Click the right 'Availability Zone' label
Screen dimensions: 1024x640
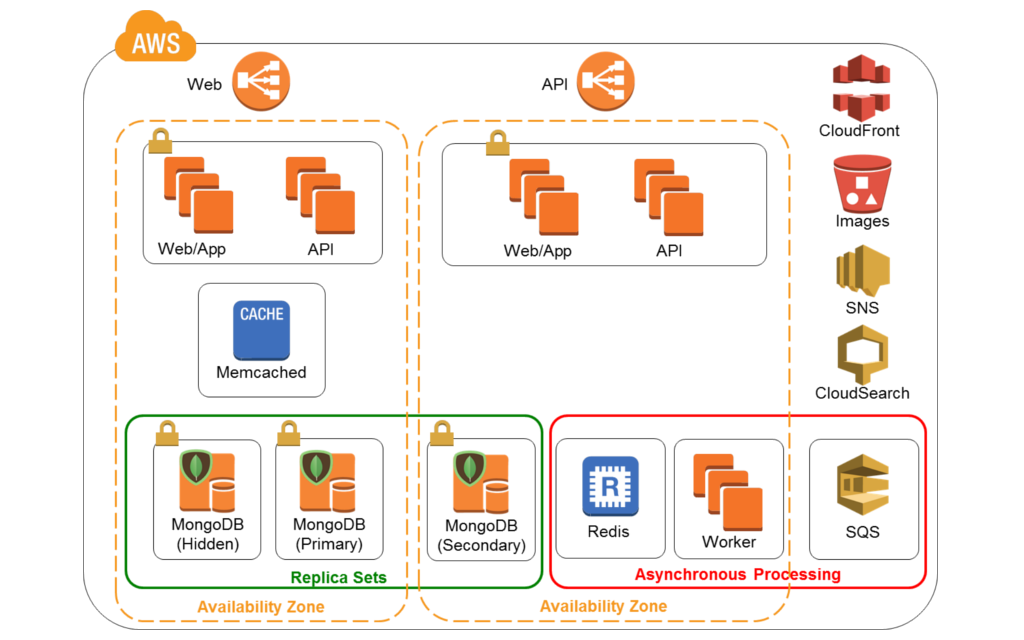[603, 606]
